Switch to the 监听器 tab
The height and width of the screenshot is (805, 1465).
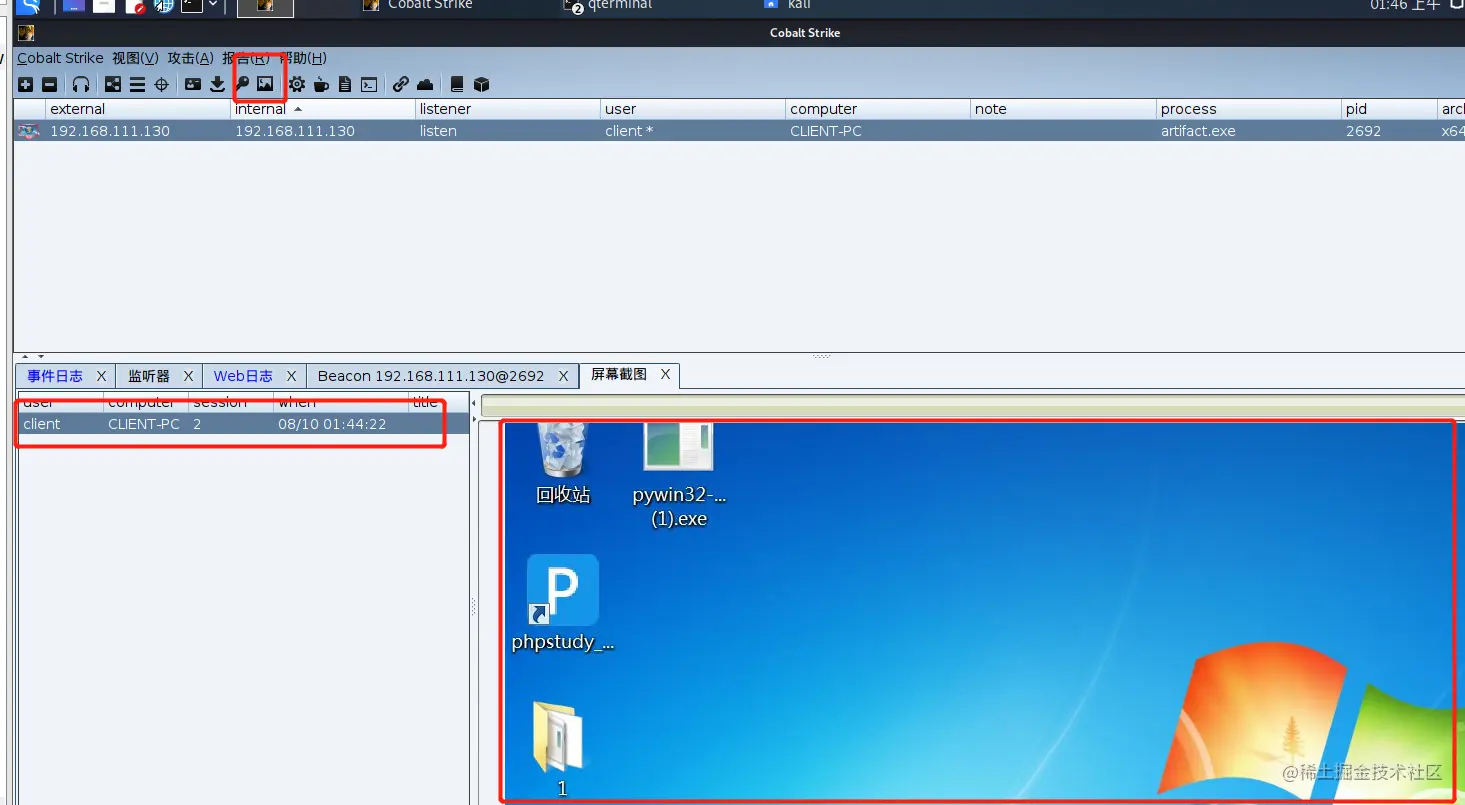click(x=149, y=376)
